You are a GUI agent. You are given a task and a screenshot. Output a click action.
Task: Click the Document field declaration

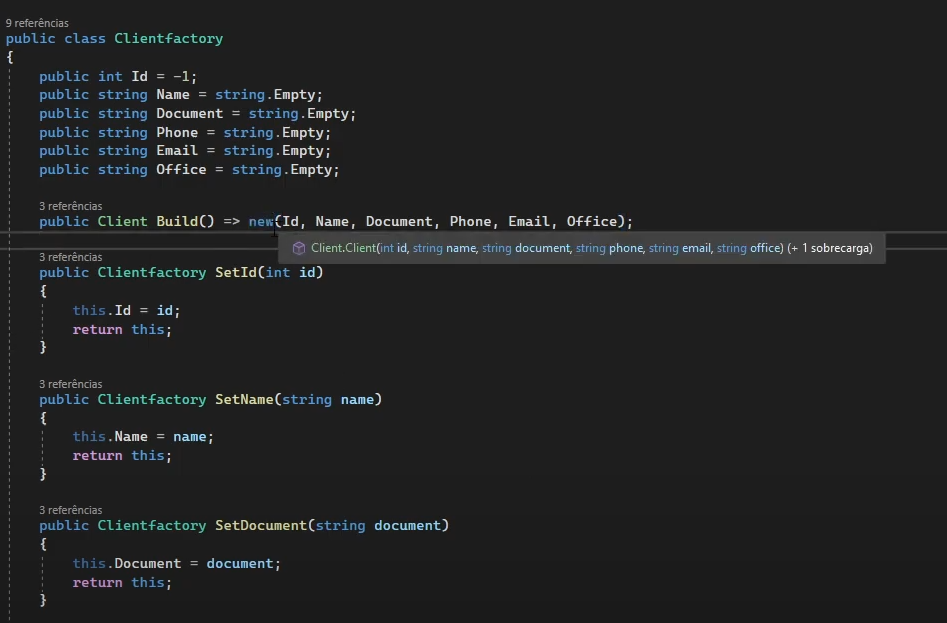coord(188,113)
